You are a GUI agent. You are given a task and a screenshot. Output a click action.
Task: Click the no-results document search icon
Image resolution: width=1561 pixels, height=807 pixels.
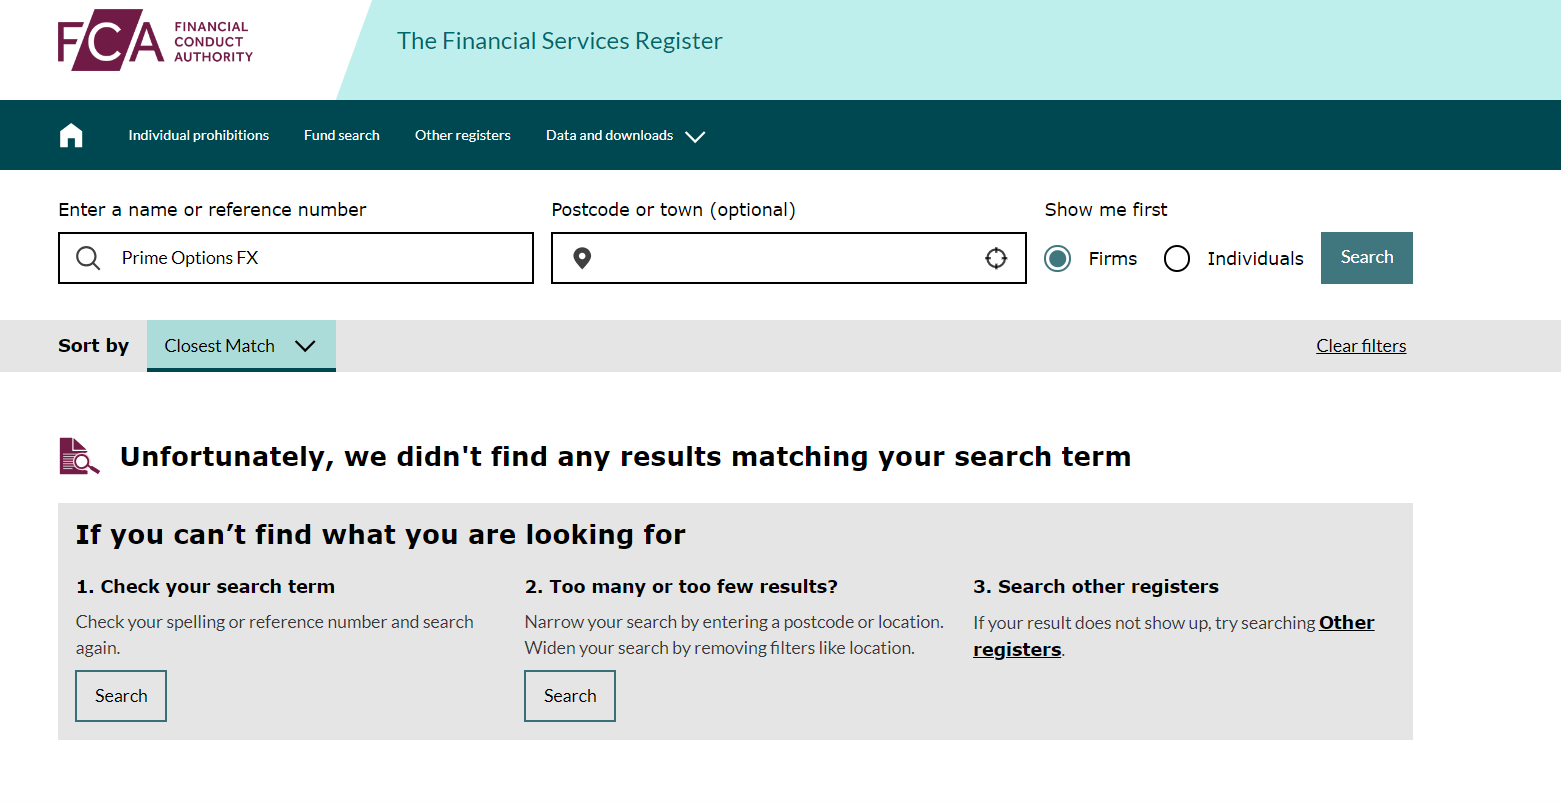[x=79, y=456]
